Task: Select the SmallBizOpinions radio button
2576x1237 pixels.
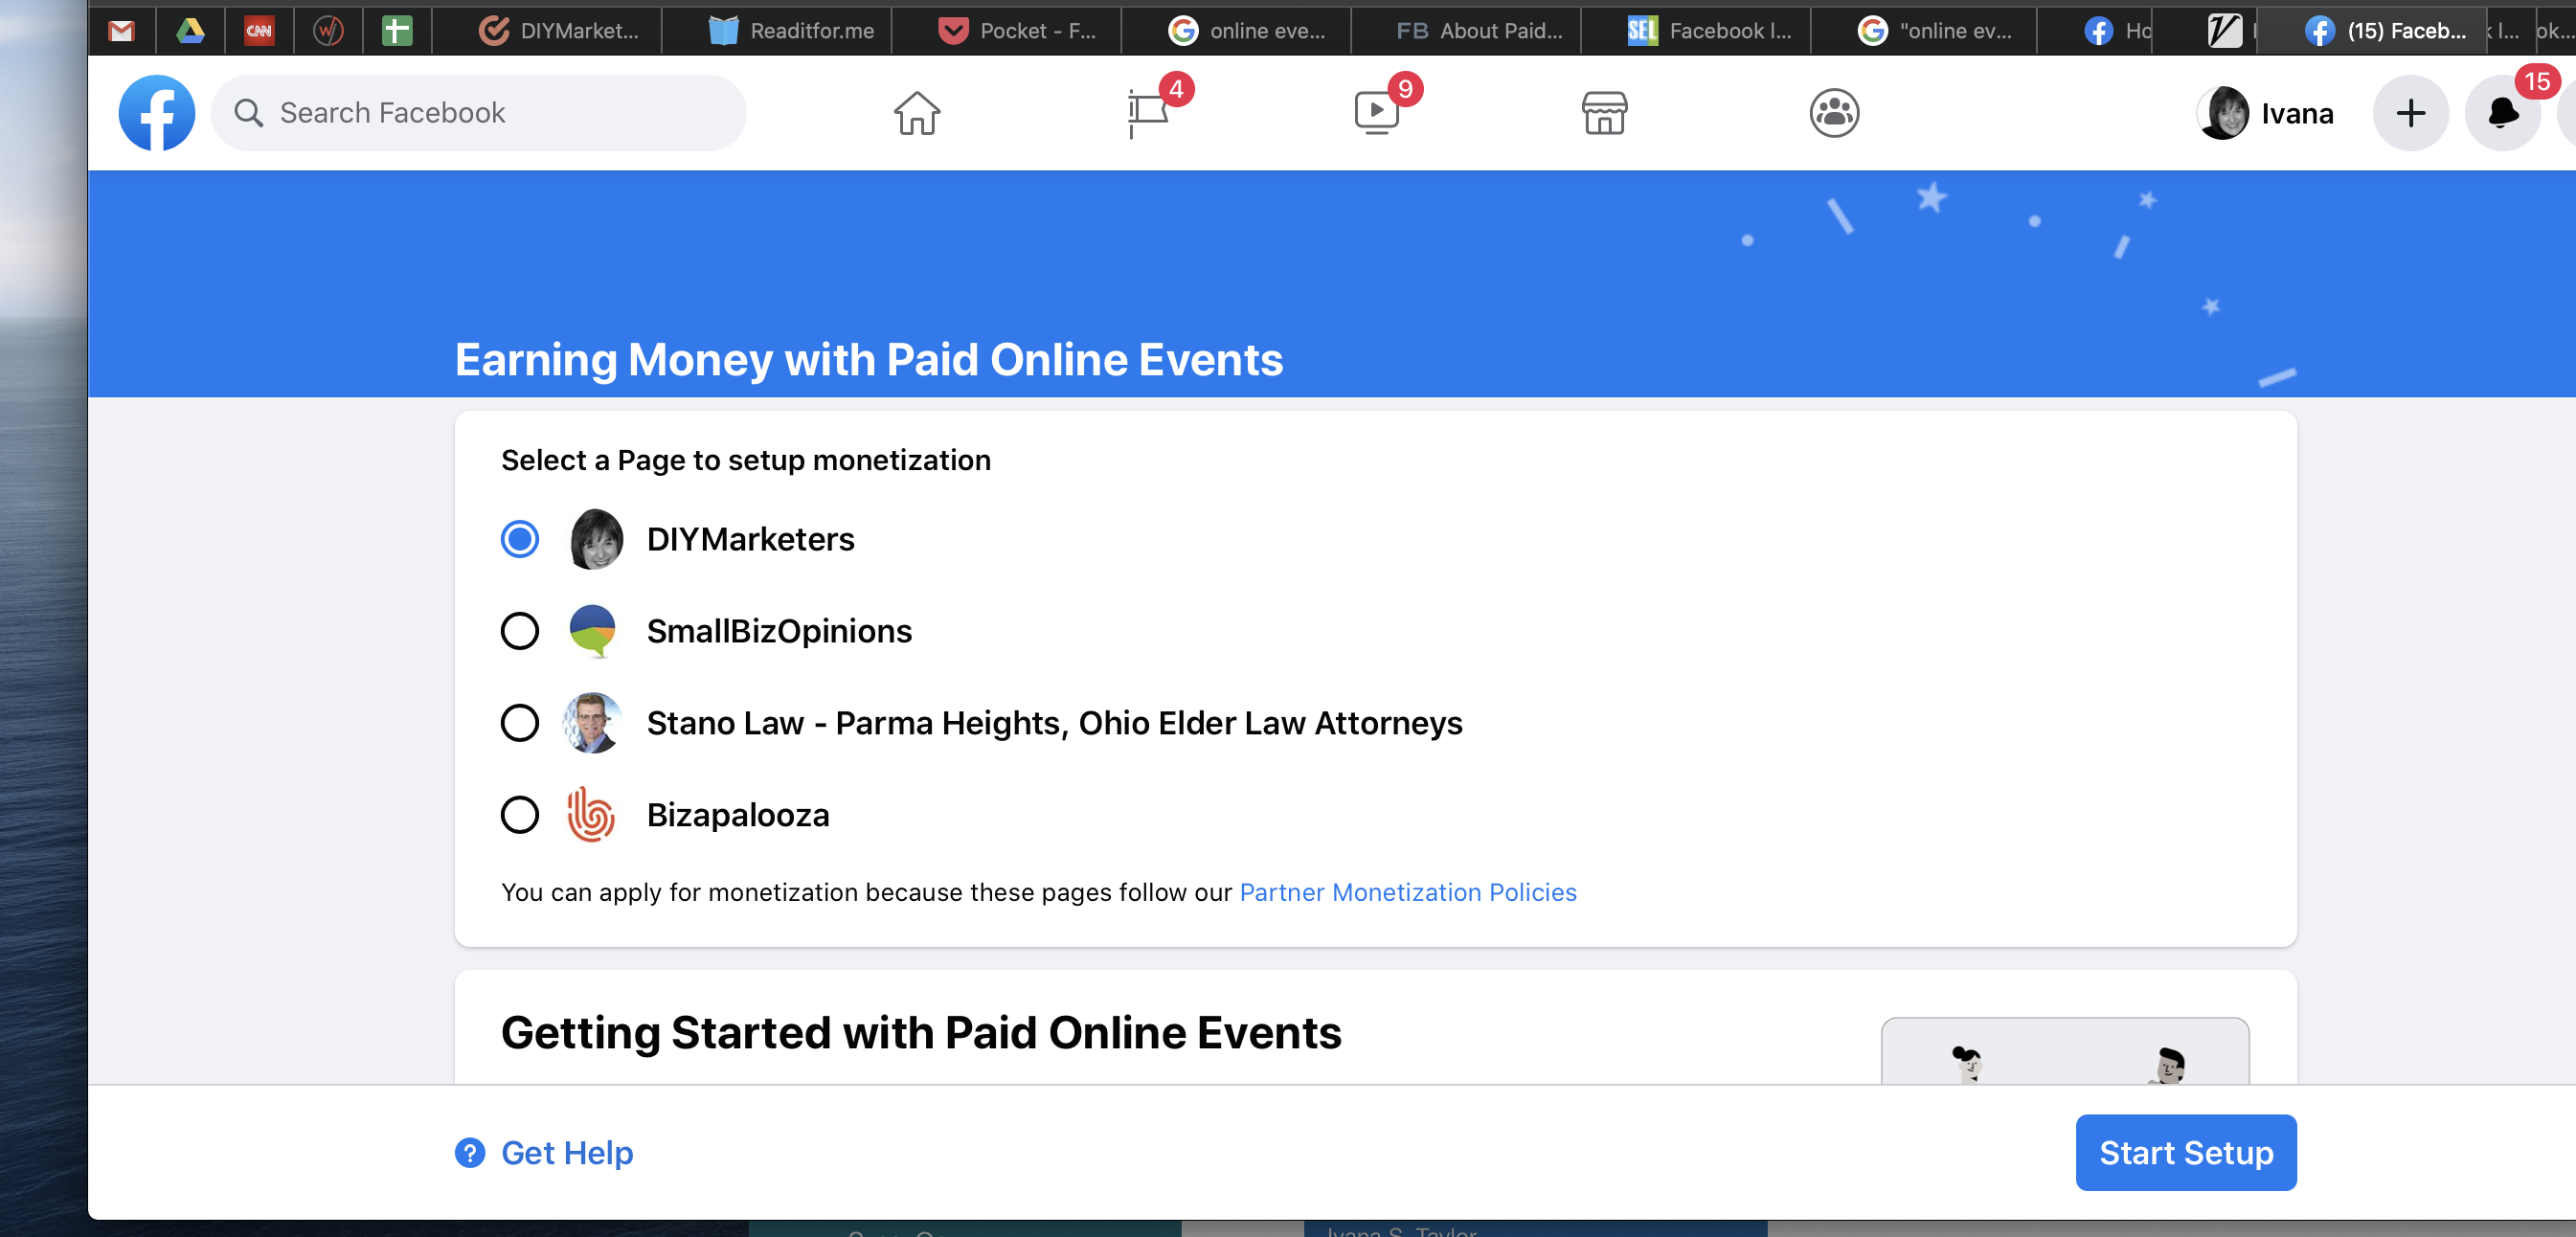Action: point(520,631)
